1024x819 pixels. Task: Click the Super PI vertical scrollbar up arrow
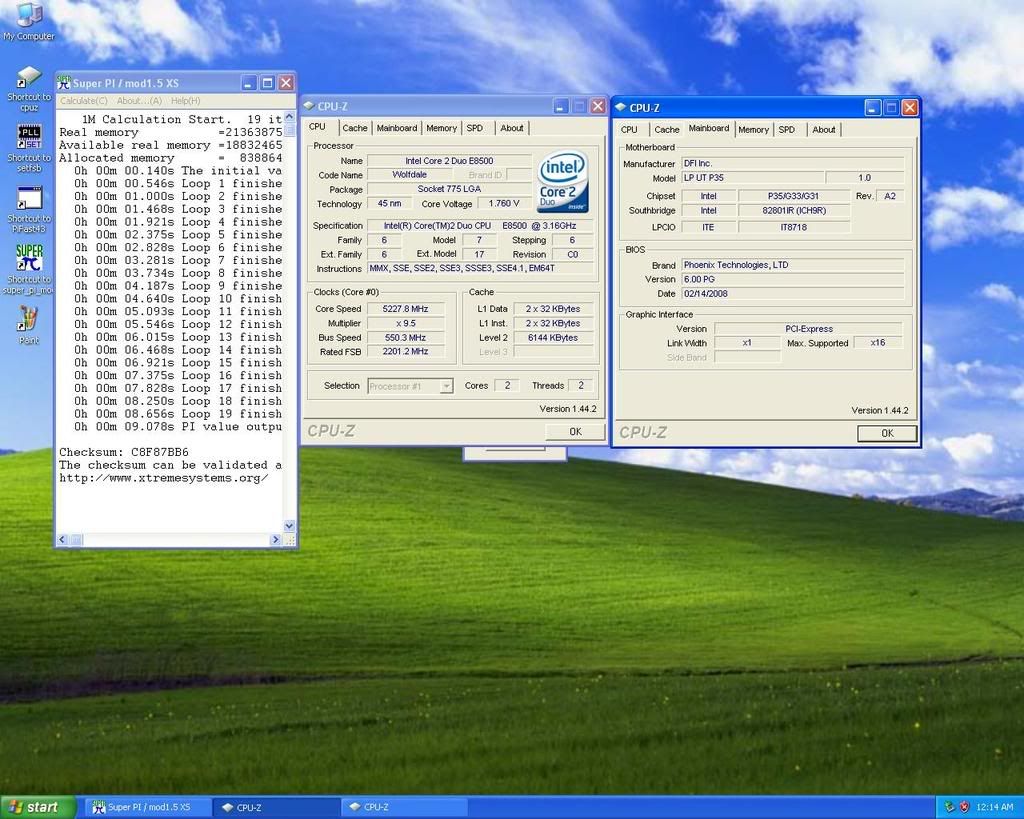coord(290,117)
